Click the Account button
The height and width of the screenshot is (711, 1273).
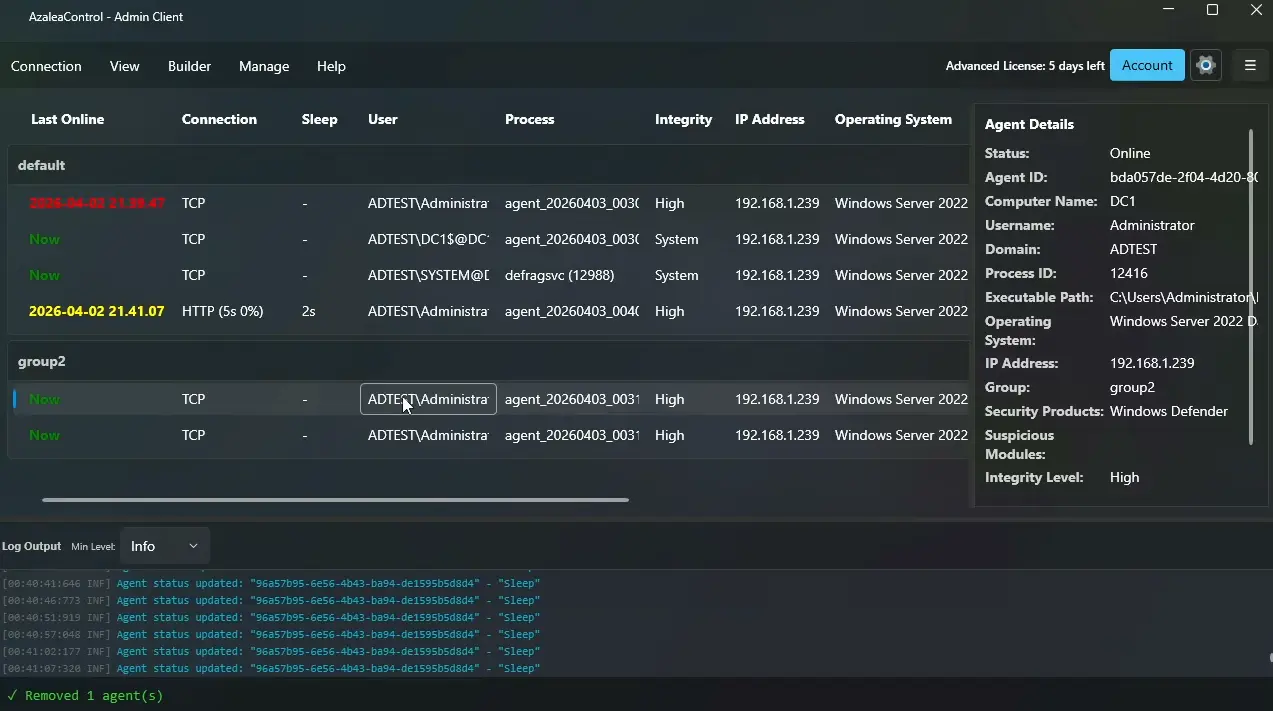tap(1147, 65)
